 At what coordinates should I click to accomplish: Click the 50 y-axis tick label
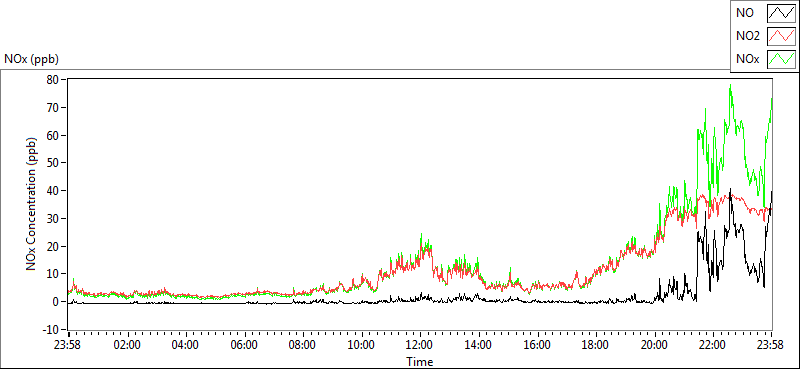[x=54, y=163]
